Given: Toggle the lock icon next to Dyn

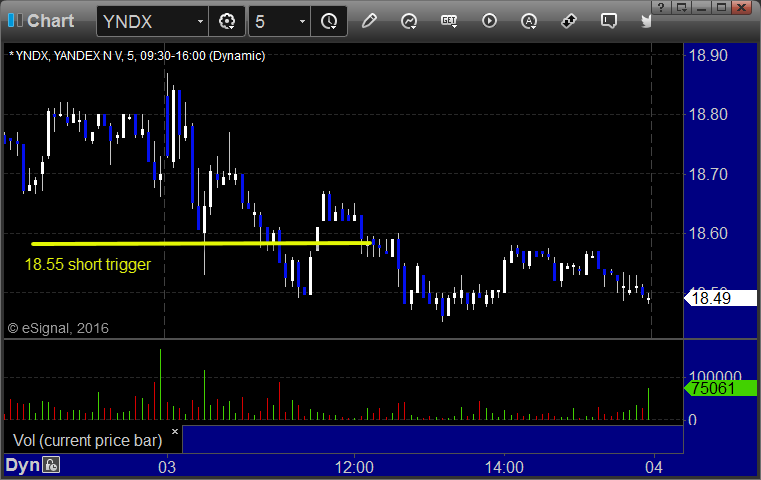Looking at the screenshot, I should pyautogui.click(x=51, y=465).
